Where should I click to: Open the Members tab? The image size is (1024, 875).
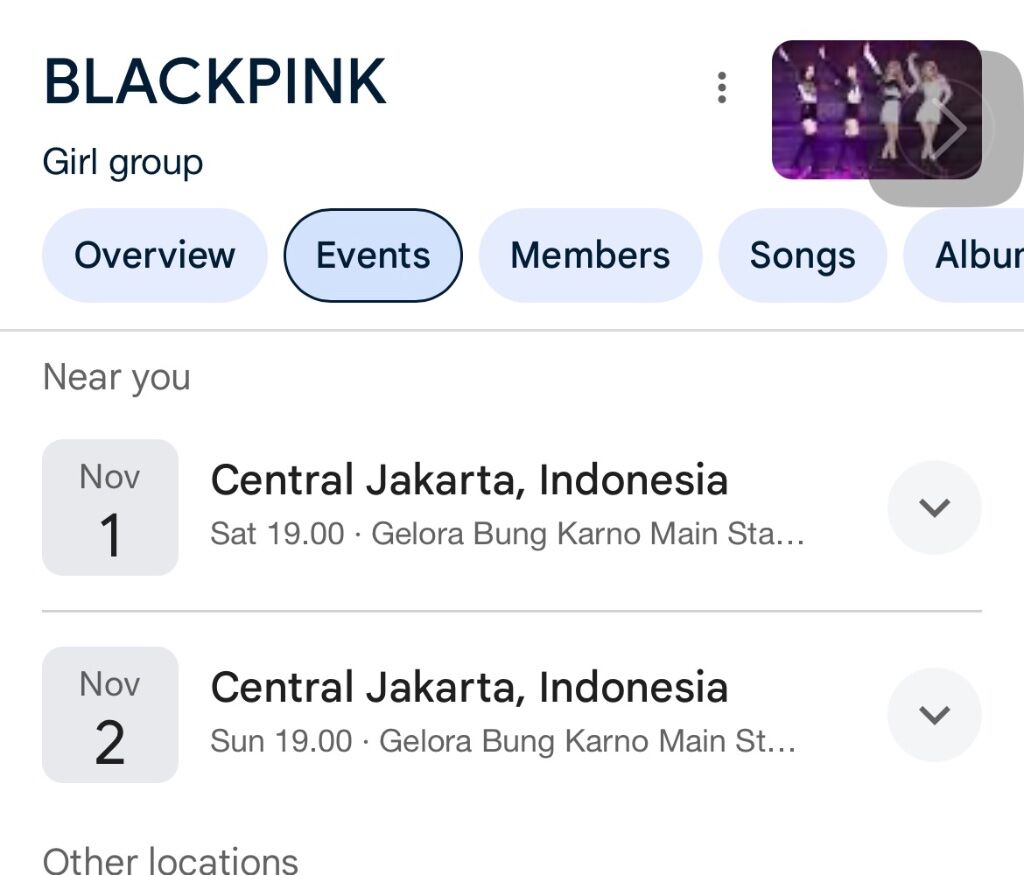click(590, 255)
